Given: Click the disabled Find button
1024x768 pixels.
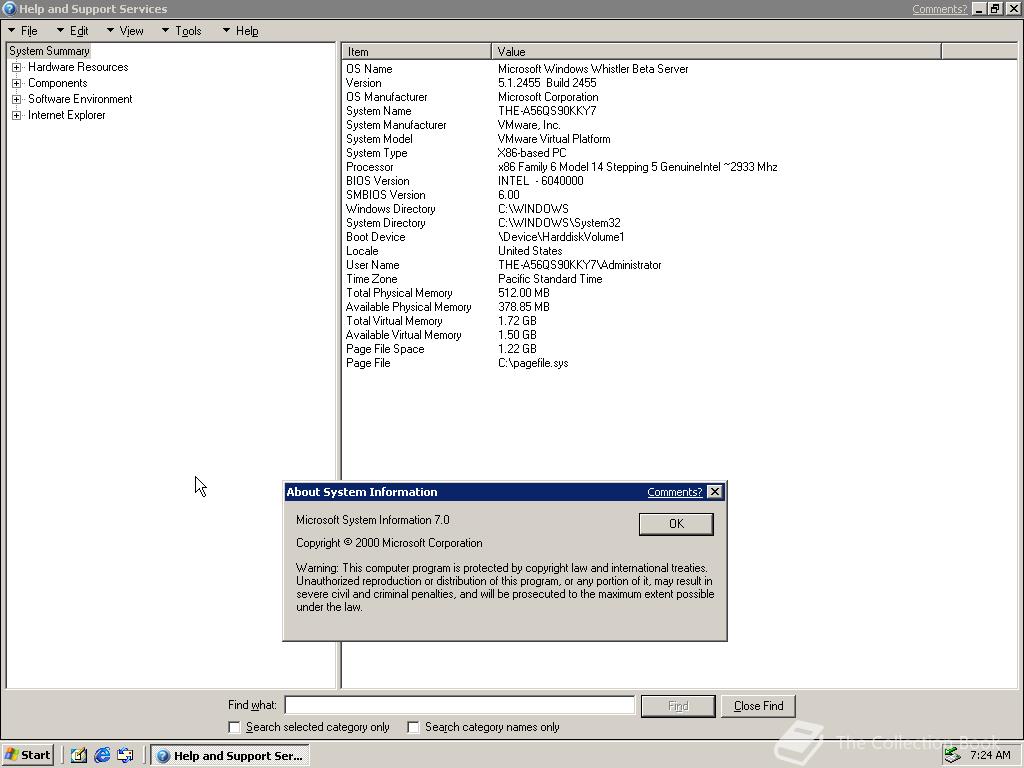Looking at the screenshot, I should 678,706.
